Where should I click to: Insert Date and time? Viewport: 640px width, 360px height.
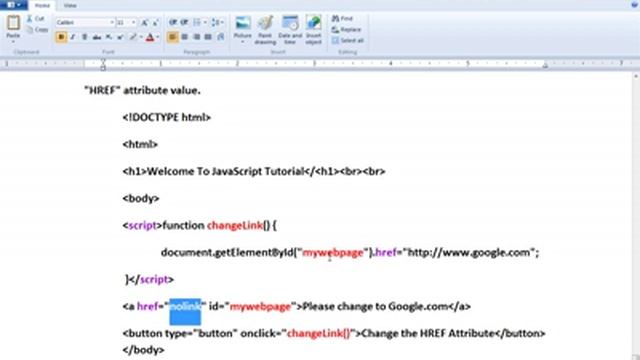[x=290, y=30]
